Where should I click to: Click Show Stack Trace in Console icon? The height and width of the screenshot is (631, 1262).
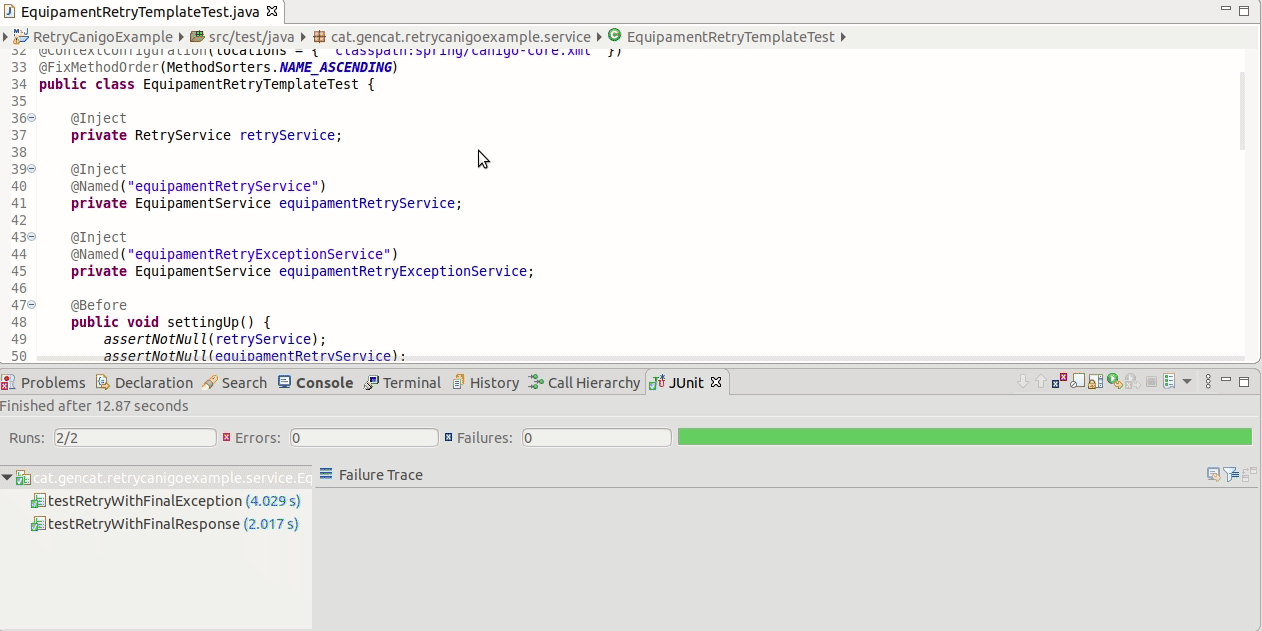coord(1214,475)
